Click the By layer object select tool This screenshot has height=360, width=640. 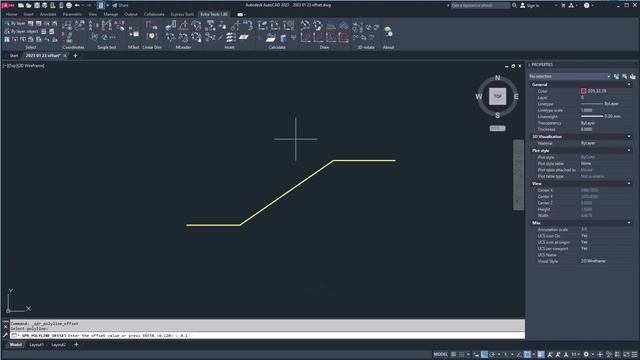coord(21,31)
